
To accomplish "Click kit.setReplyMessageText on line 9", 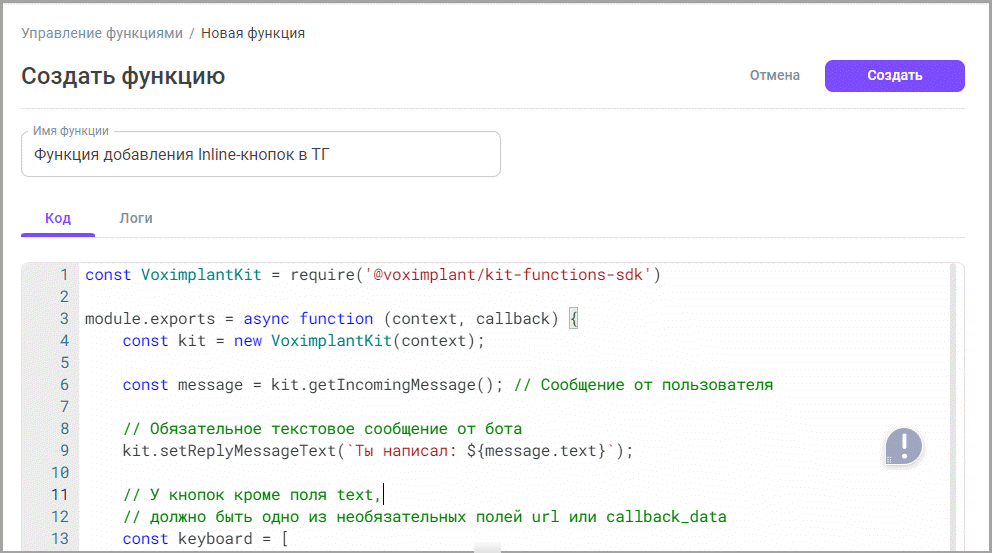I will tap(229, 451).
